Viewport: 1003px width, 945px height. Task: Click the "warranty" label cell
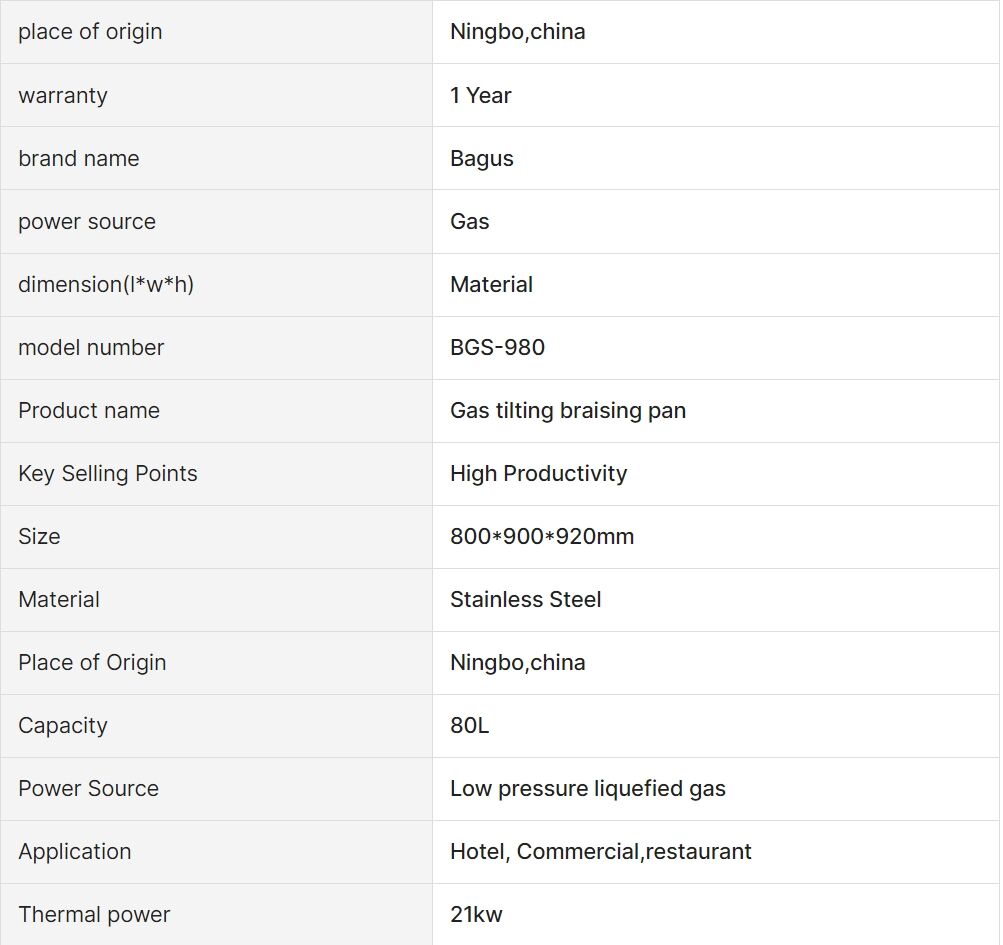[63, 96]
